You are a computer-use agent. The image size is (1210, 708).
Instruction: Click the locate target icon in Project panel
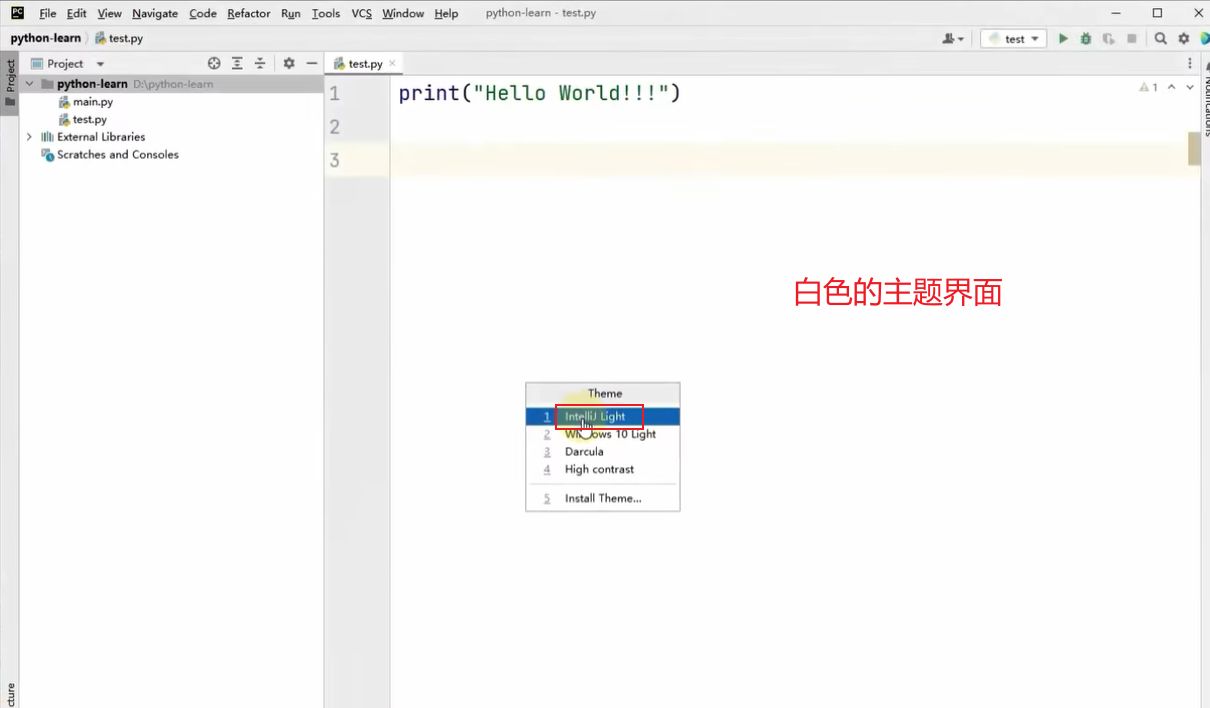(x=214, y=63)
